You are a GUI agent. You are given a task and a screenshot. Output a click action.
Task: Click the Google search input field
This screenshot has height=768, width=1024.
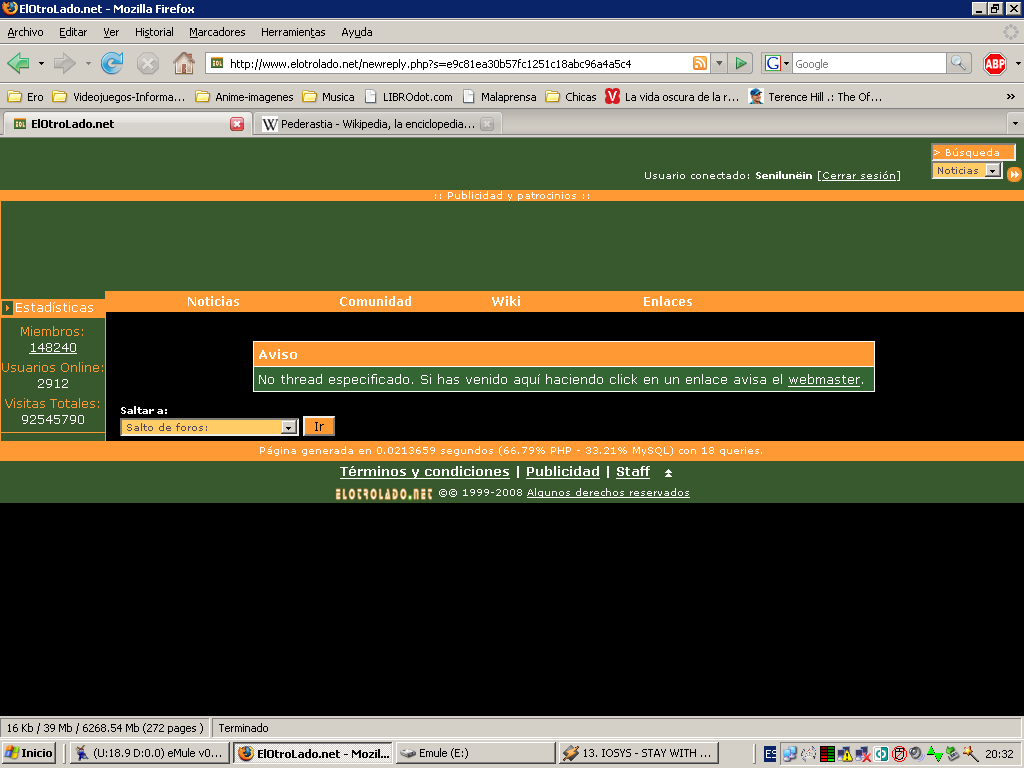click(869, 63)
